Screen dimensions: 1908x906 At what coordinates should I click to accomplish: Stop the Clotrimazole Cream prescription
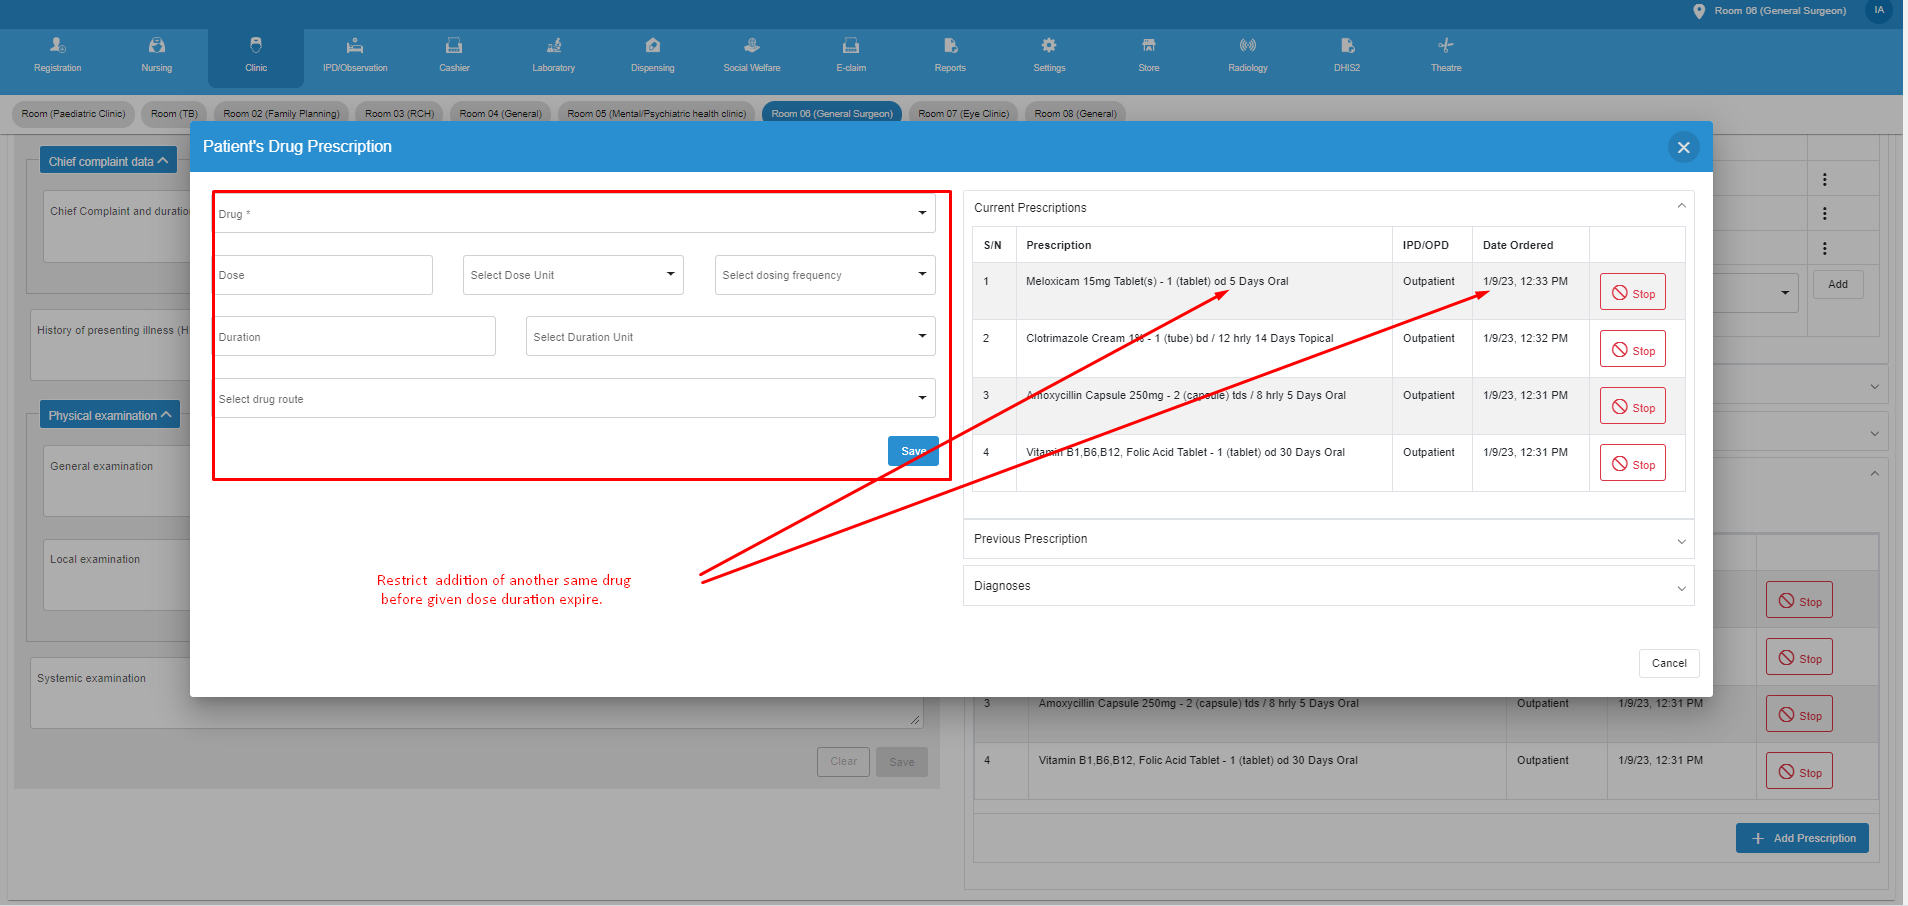1632,348
